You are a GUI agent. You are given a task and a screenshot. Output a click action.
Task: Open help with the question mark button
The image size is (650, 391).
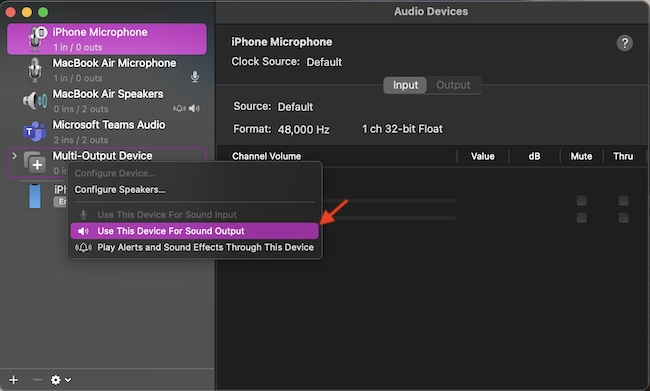624,43
